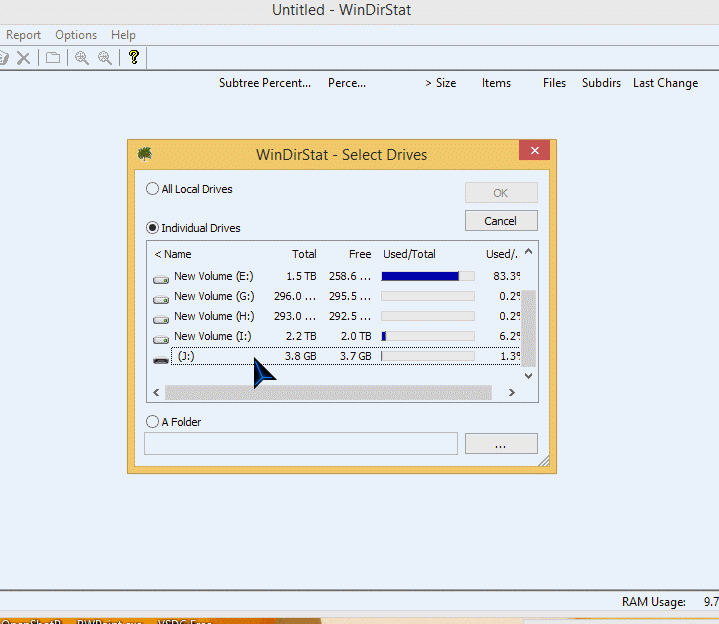This screenshot has height=624, width=719.
Task: Click the vertical scrollbar thumb in drive list
Action: [528, 328]
